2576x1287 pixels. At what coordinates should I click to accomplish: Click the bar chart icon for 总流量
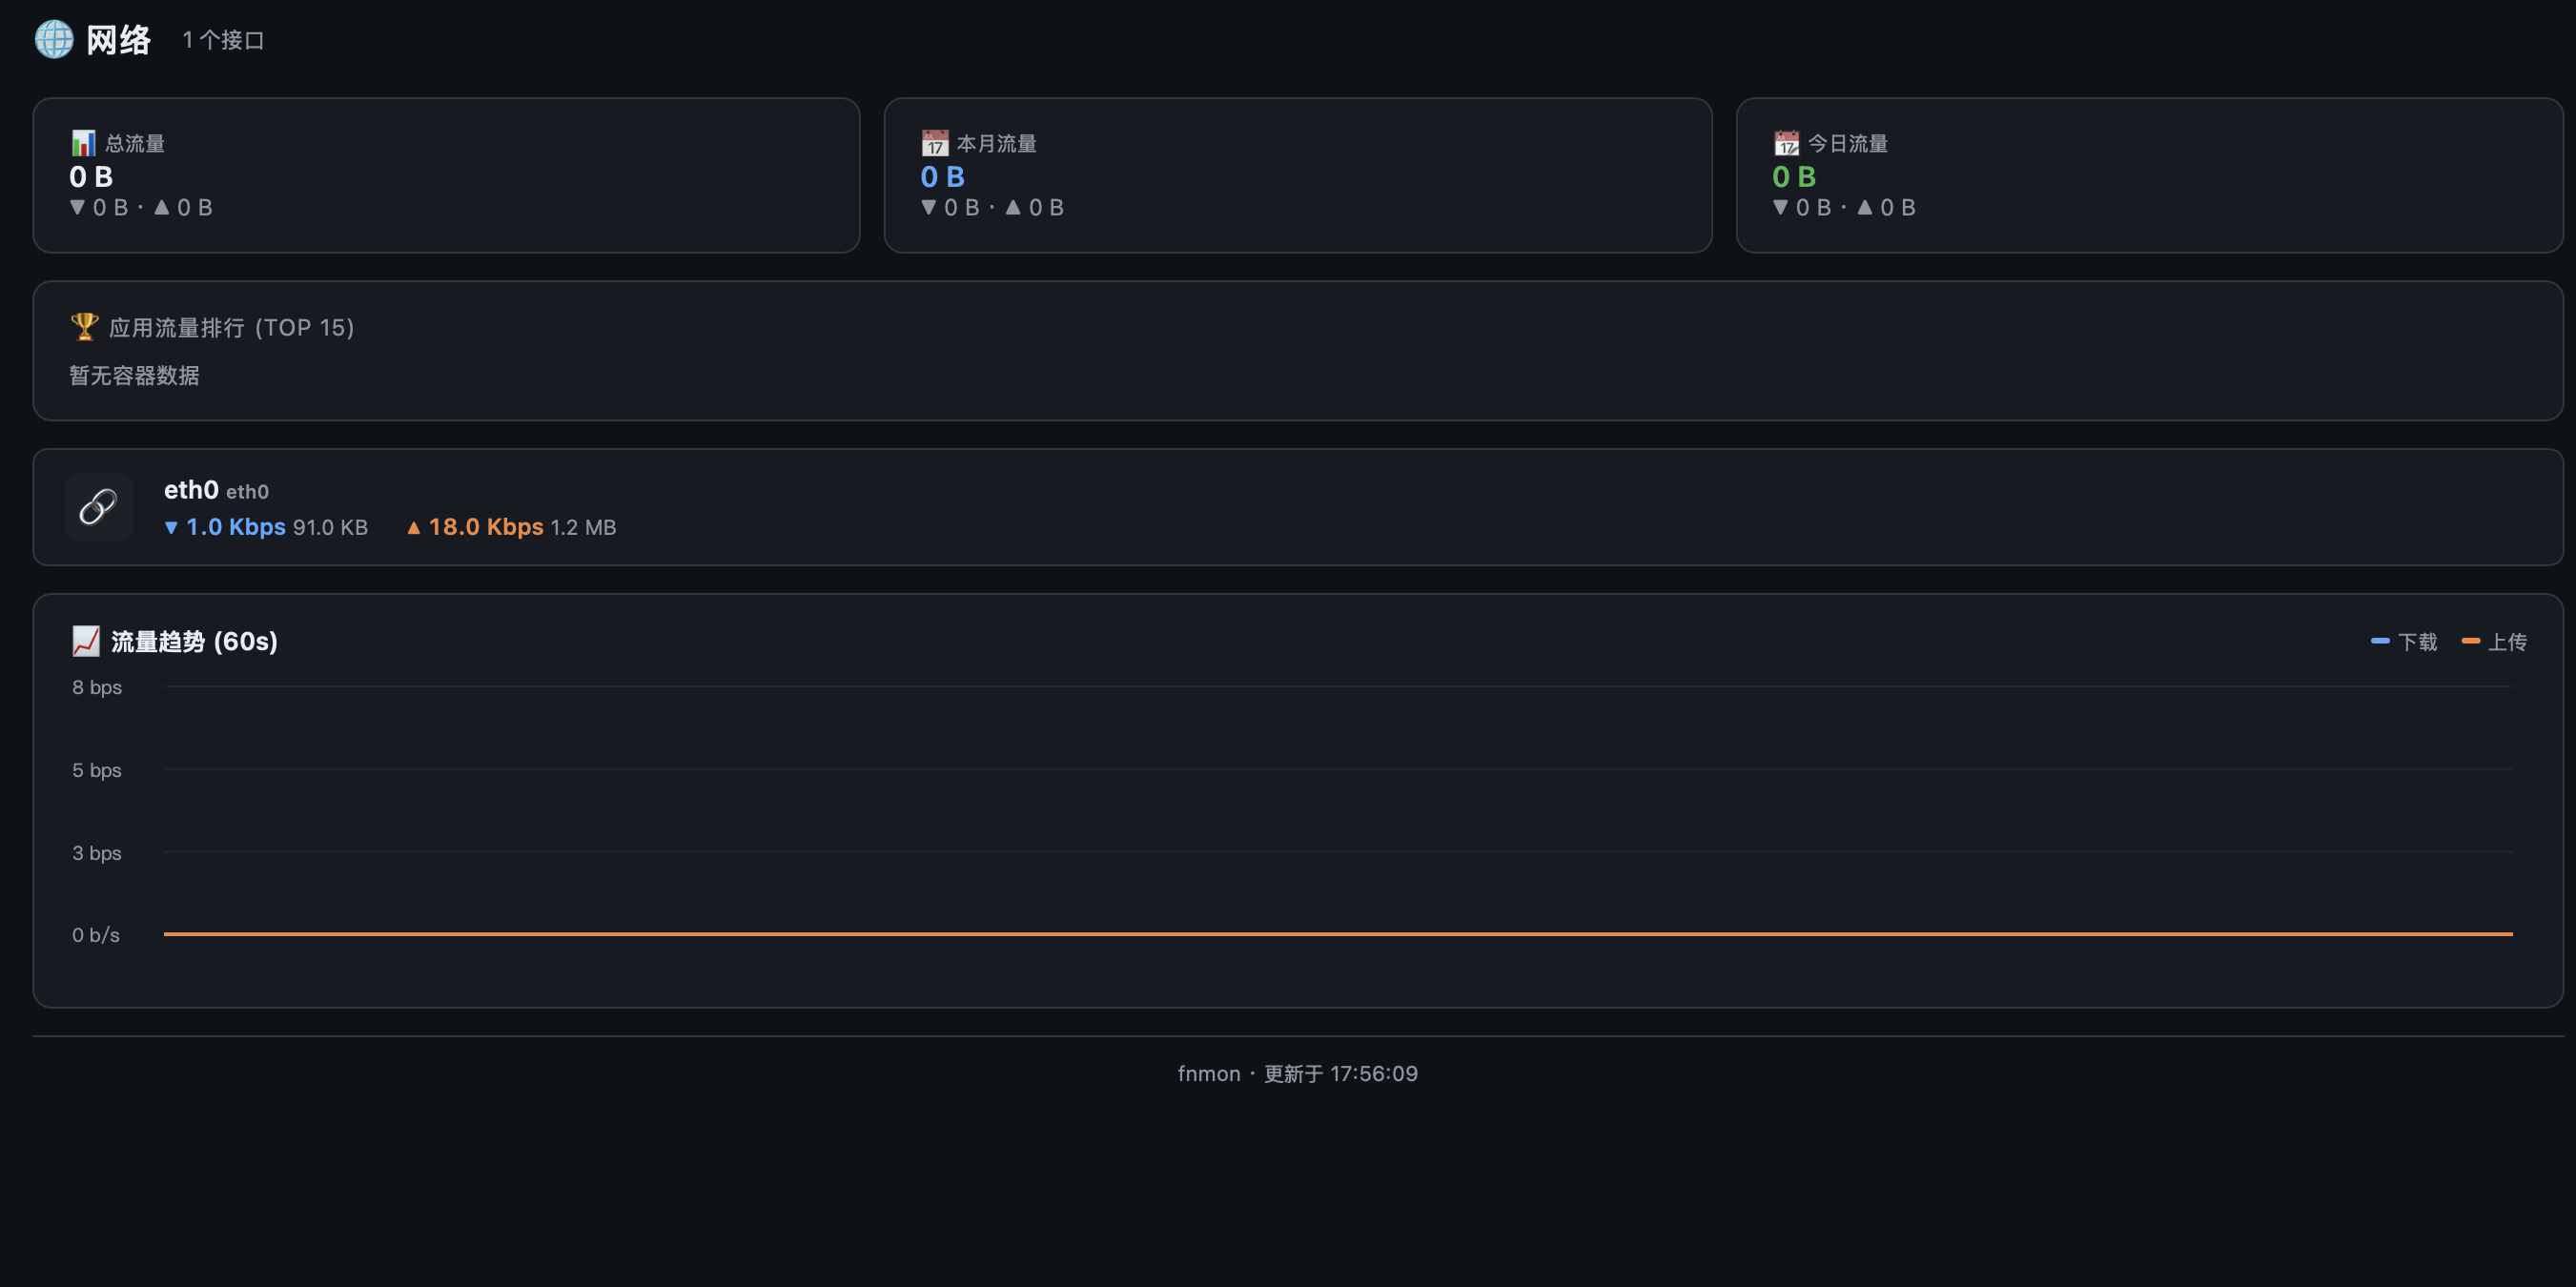point(83,143)
